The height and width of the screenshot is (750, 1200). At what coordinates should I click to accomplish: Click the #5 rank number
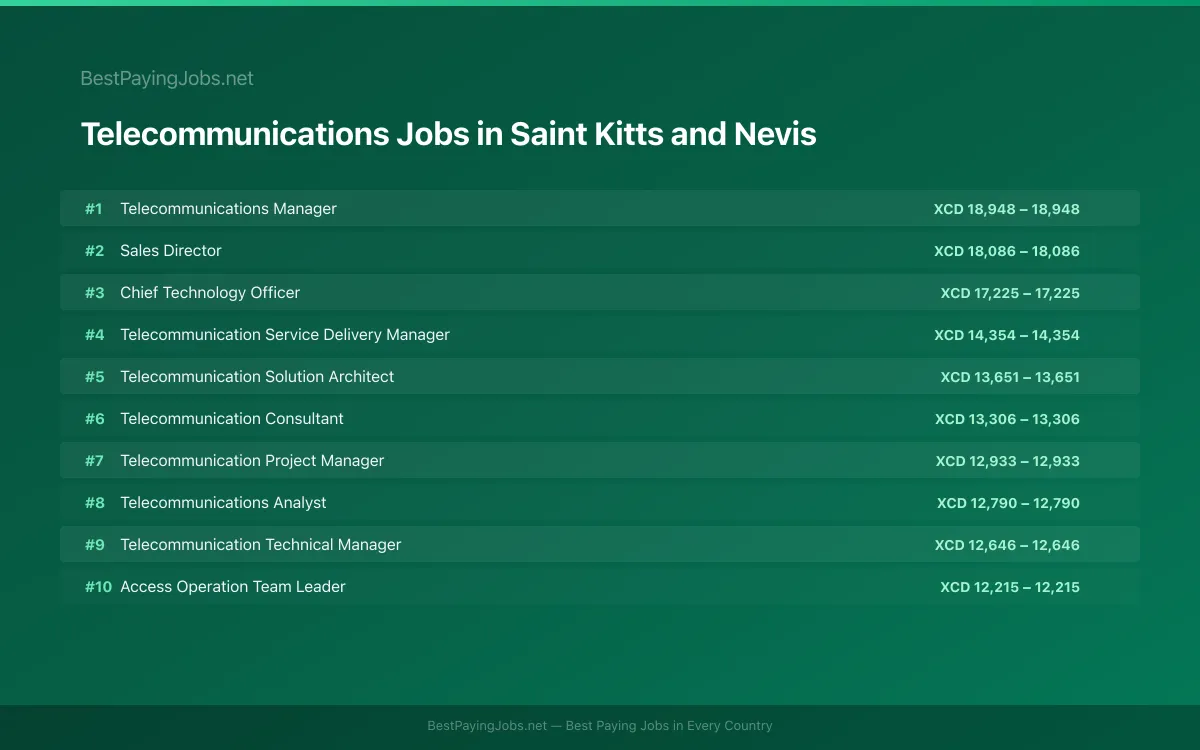tap(94, 377)
